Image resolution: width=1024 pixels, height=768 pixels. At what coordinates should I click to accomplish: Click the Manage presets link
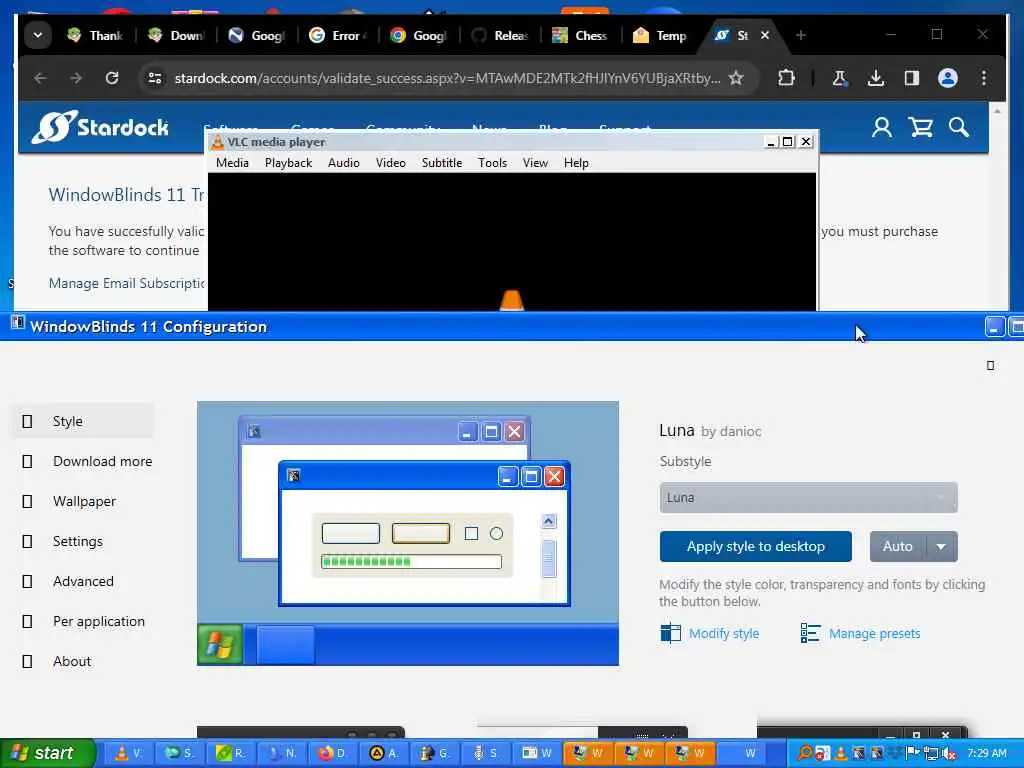[x=874, y=633]
